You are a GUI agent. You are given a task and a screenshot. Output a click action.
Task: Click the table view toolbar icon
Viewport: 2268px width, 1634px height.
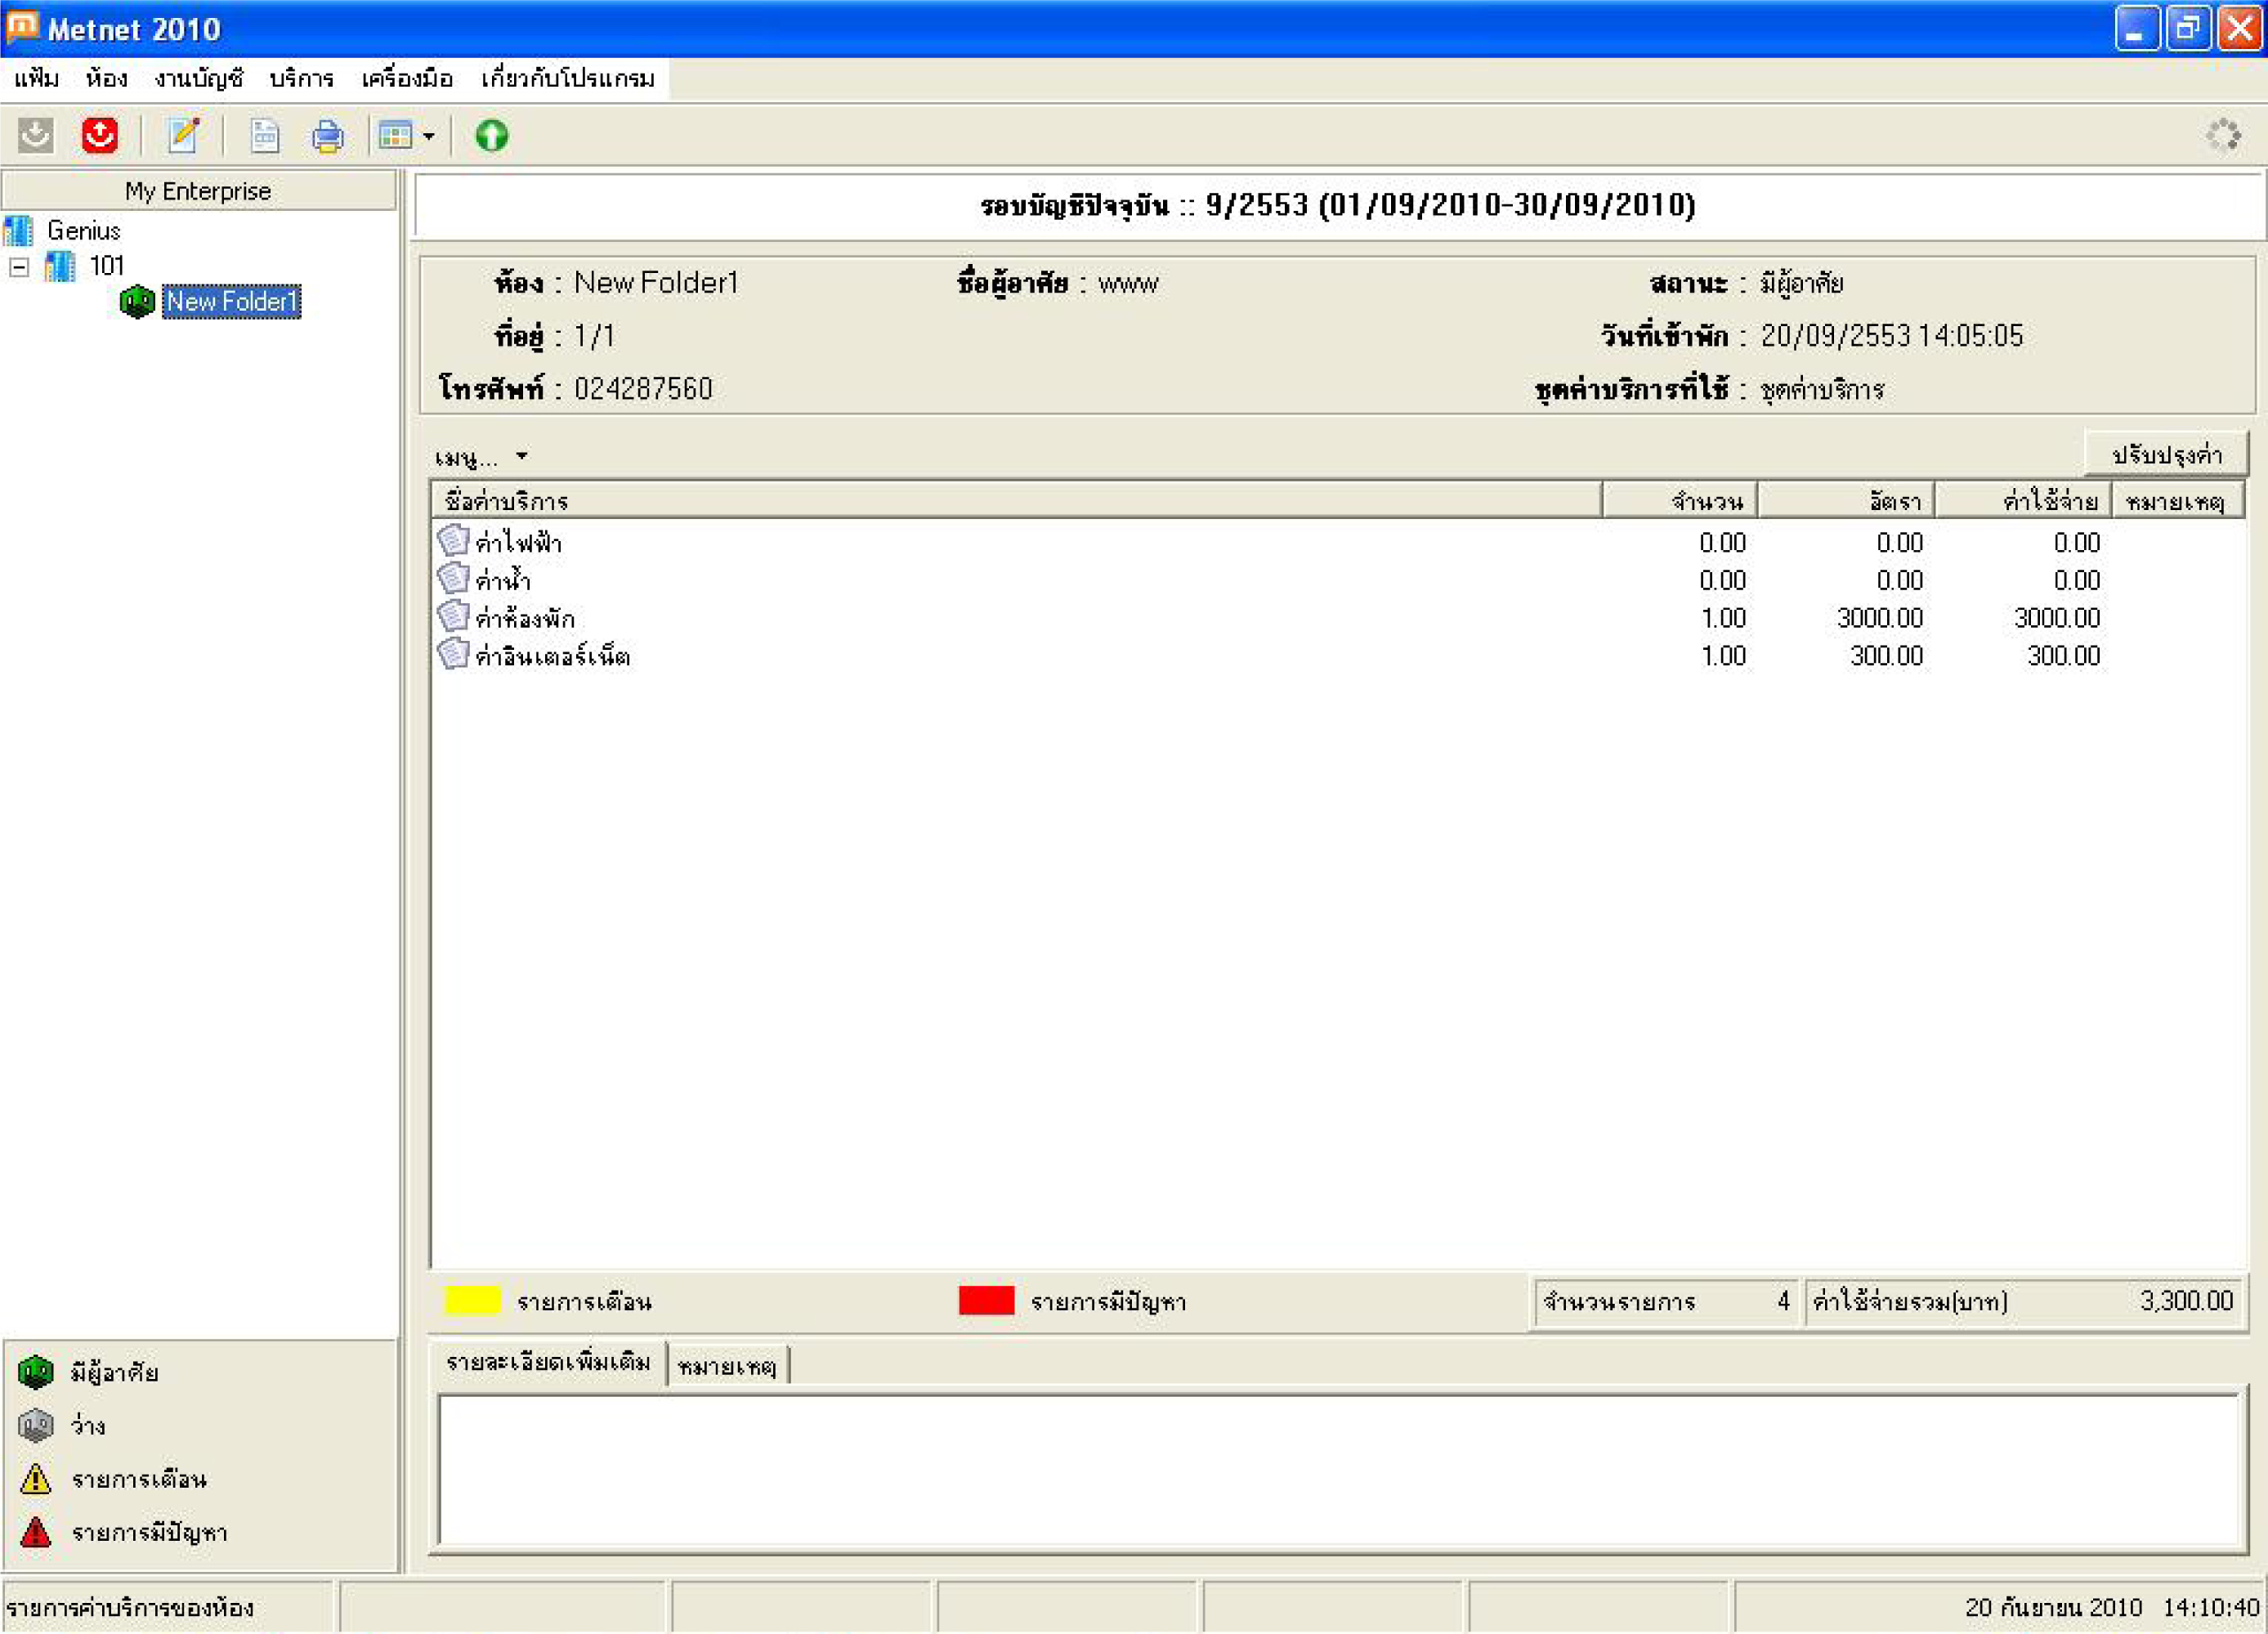(395, 135)
